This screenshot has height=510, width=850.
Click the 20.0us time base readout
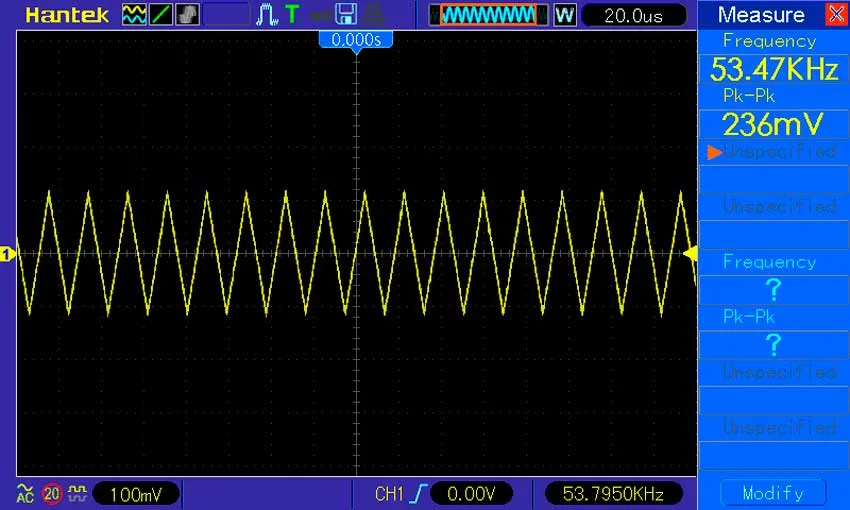[x=634, y=15]
